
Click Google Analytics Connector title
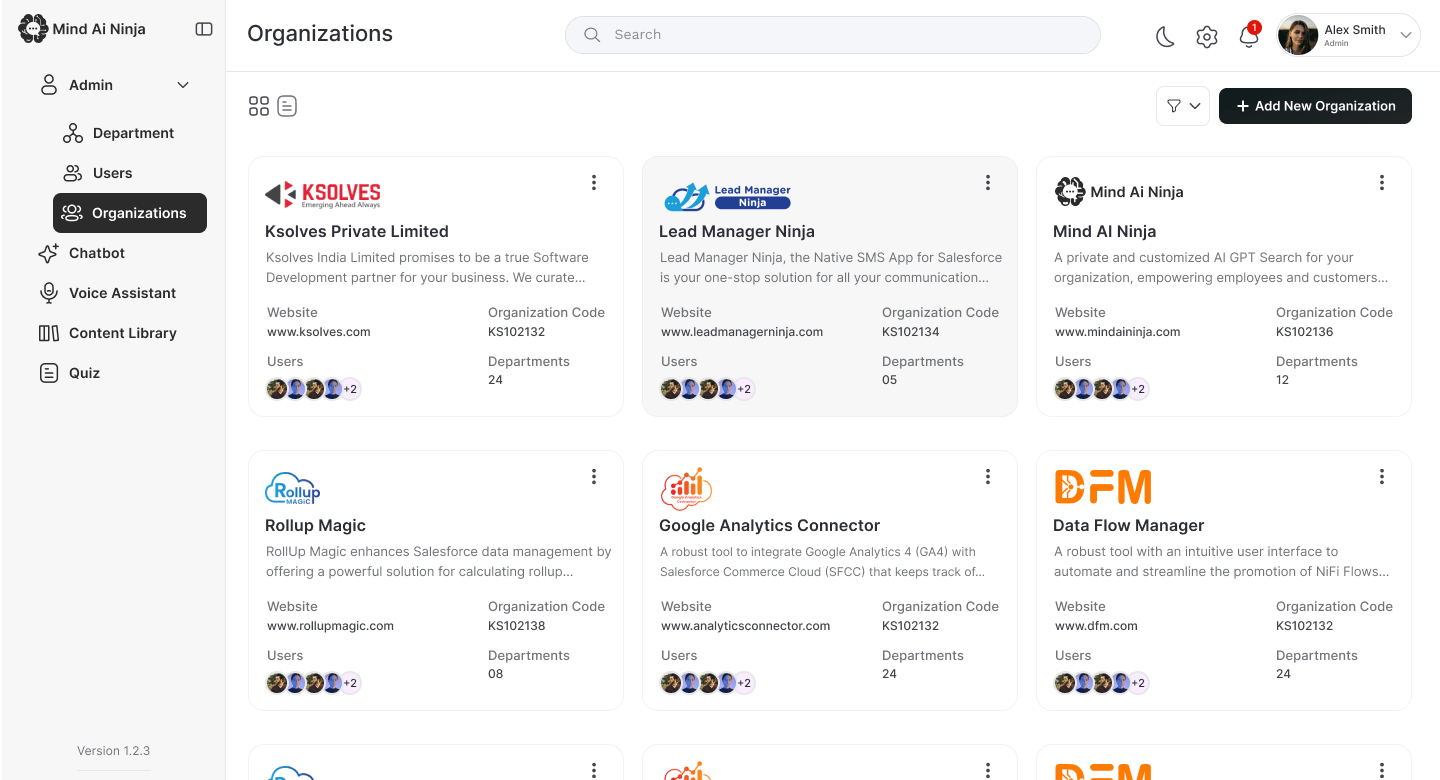[770, 525]
